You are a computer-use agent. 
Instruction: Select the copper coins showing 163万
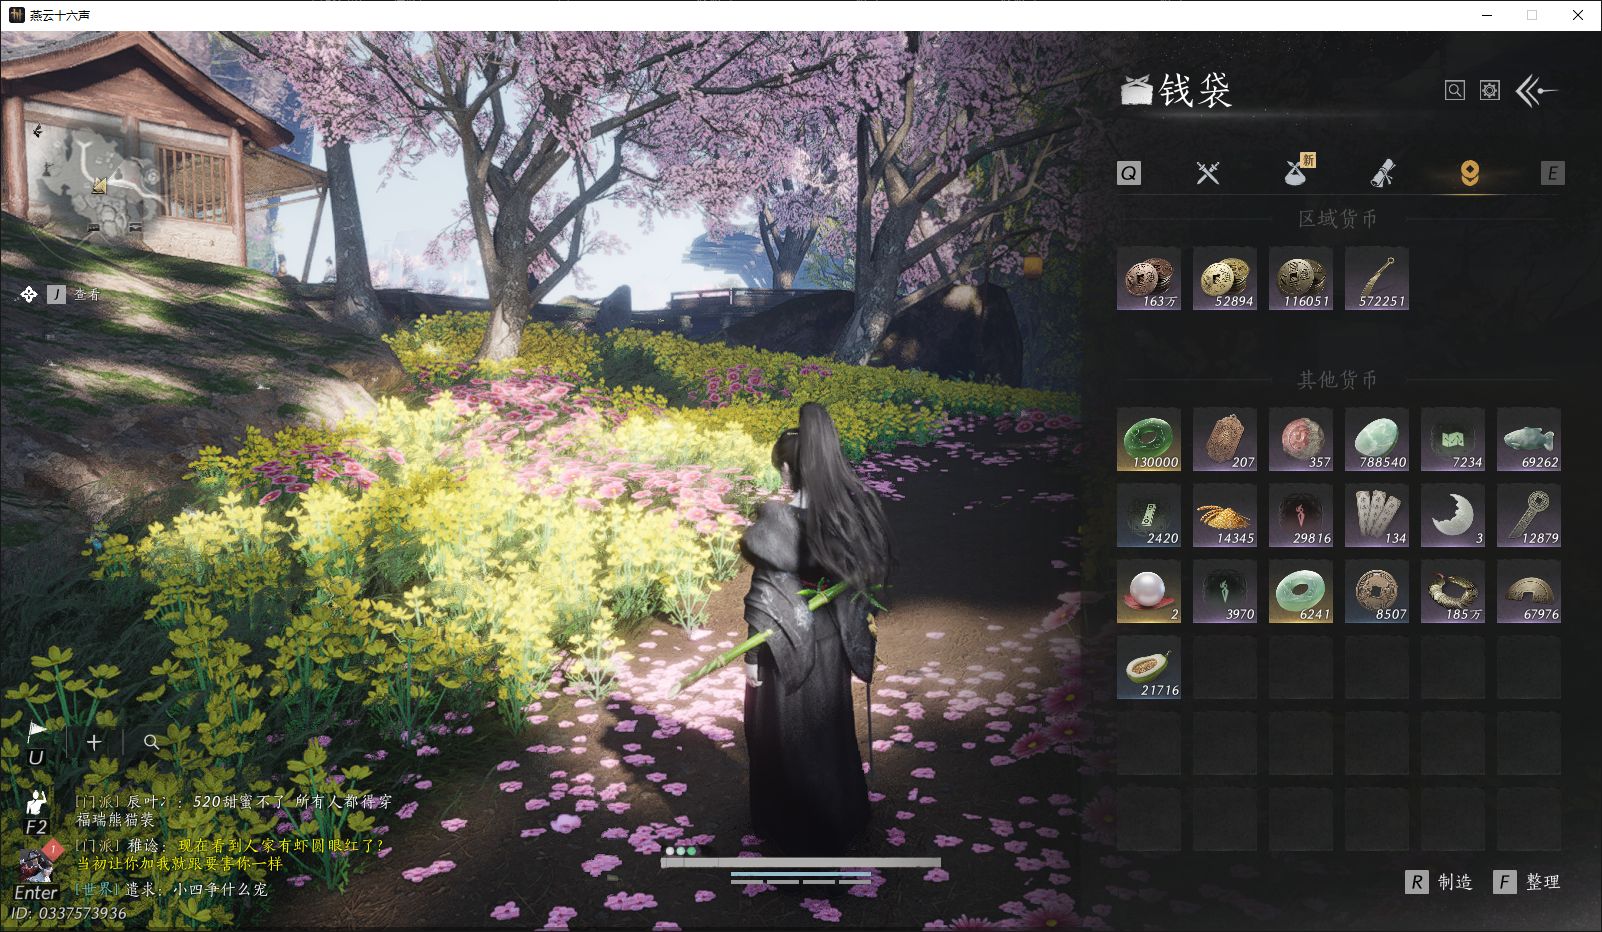(1149, 278)
